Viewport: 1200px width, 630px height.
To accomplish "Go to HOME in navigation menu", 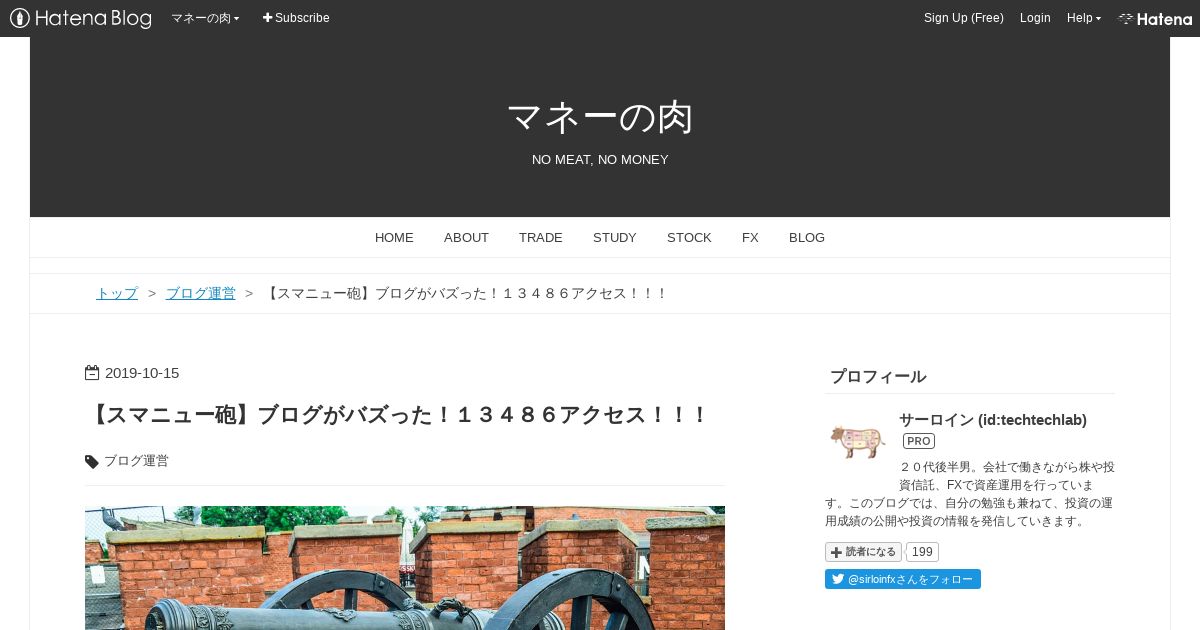I will pyautogui.click(x=394, y=237).
